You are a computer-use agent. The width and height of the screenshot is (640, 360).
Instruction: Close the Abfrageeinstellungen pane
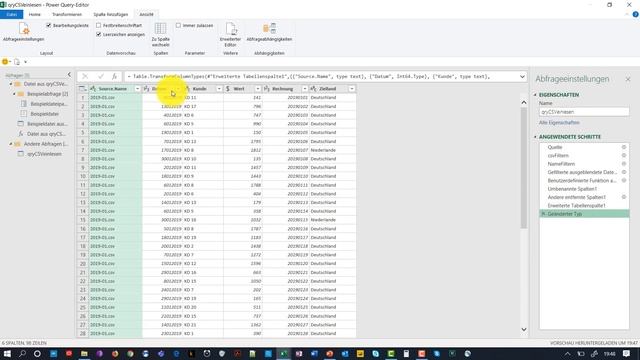point(628,79)
